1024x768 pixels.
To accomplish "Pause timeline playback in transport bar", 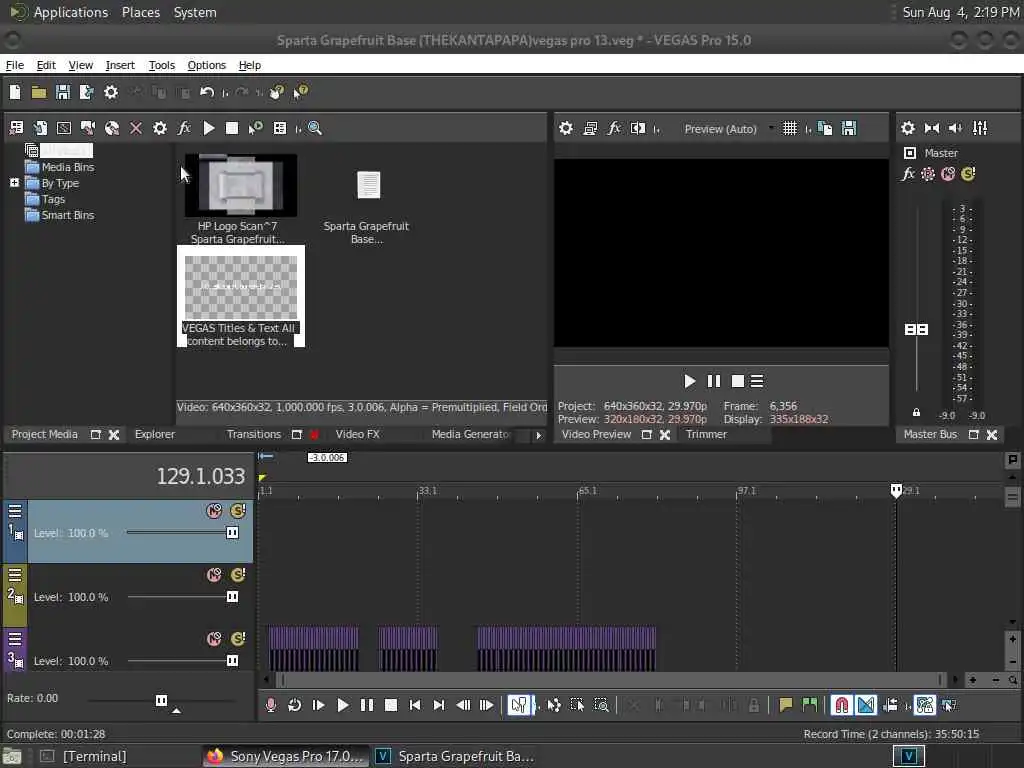I will (367, 705).
